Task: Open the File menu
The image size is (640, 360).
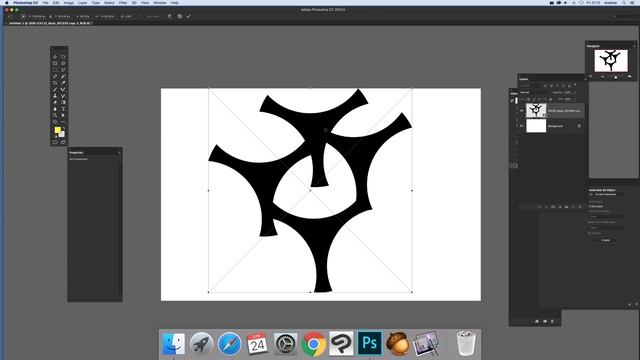Action: click(x=46, y=3)
